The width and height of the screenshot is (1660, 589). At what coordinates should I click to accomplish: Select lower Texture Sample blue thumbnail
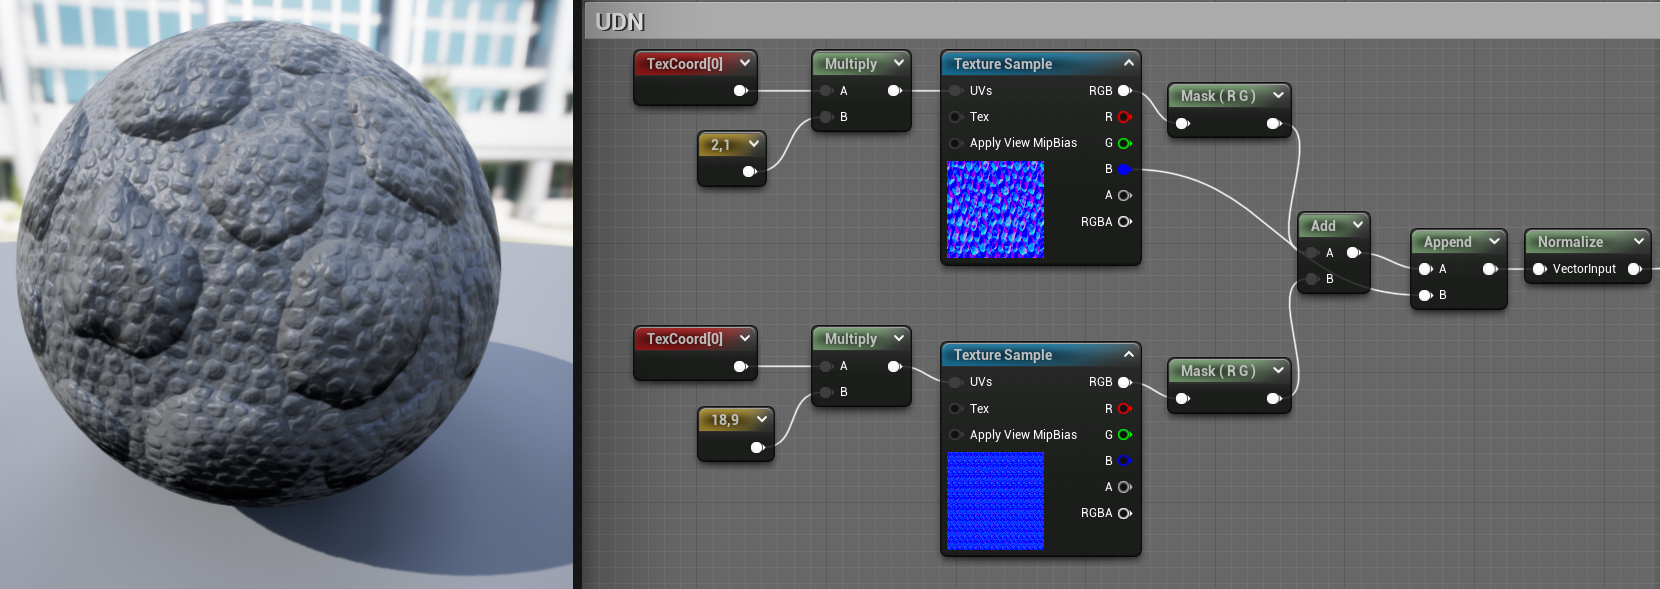(995, 501)
